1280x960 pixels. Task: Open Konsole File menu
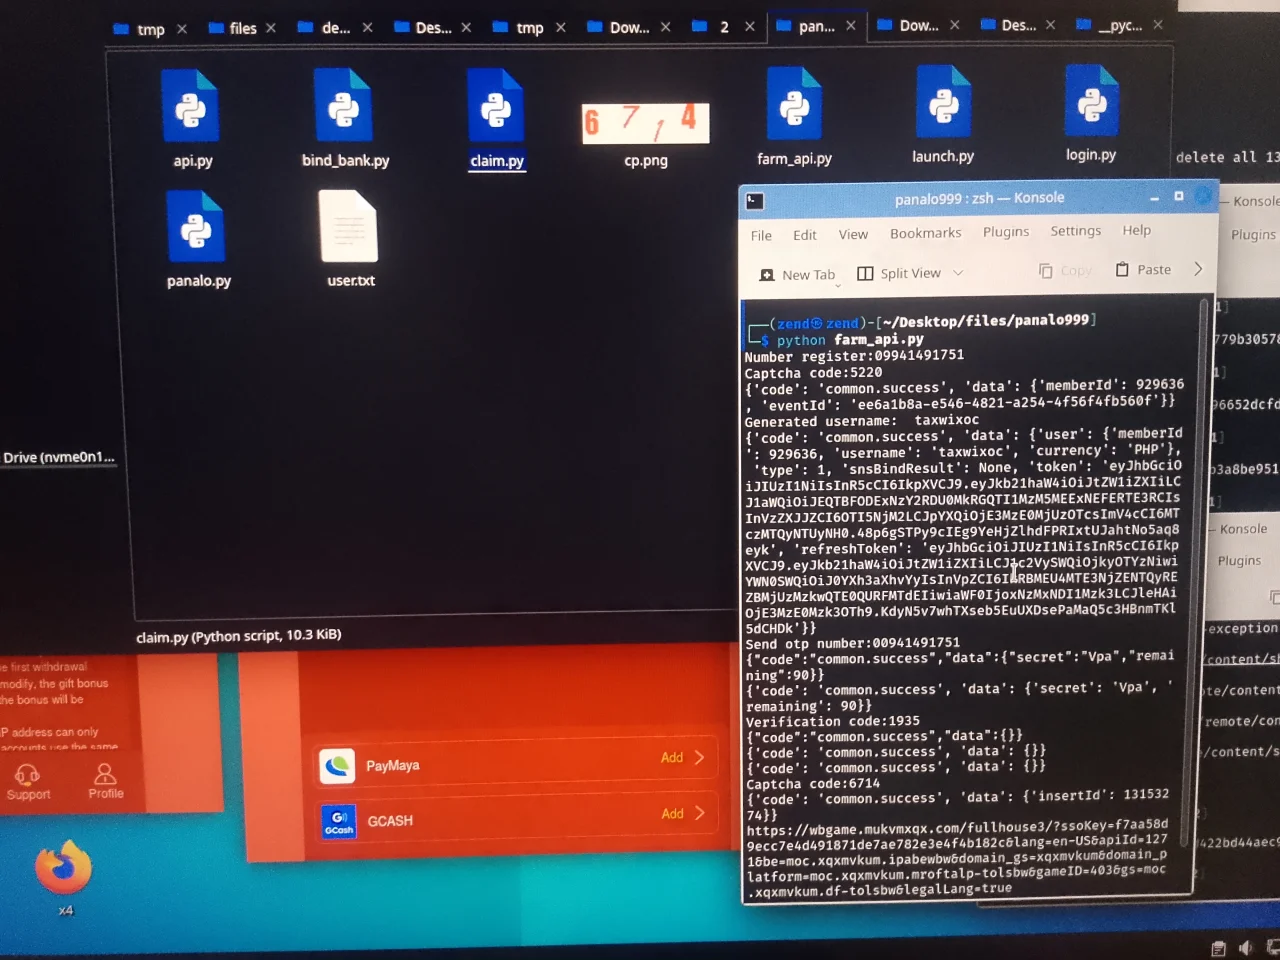761,236
